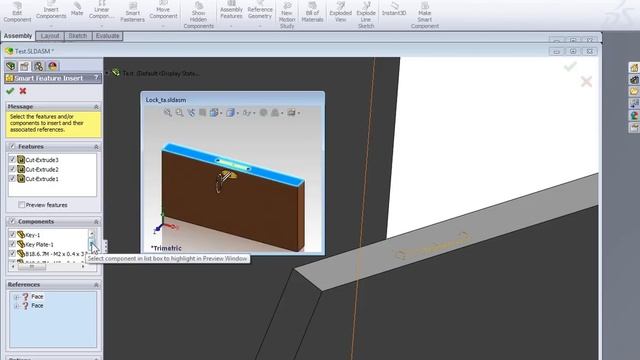This screenshot has width=640, height=360.
Task: Accept Smart Feature Insert with green checkmark
Action: pos(10,91)
